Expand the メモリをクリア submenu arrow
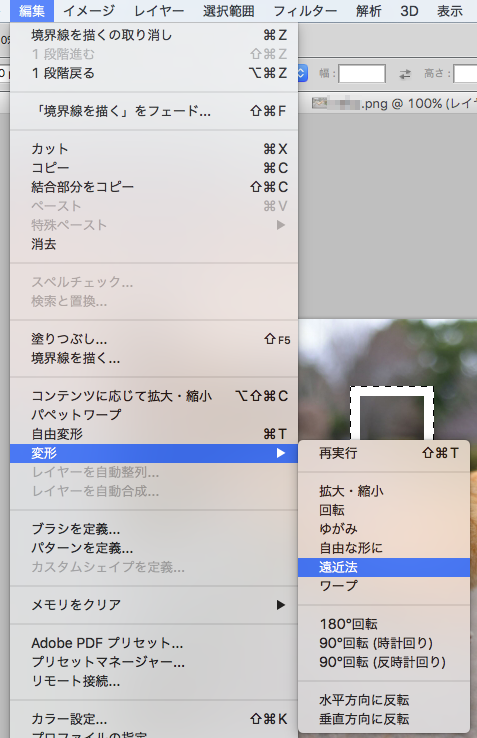 pos(281,605)
